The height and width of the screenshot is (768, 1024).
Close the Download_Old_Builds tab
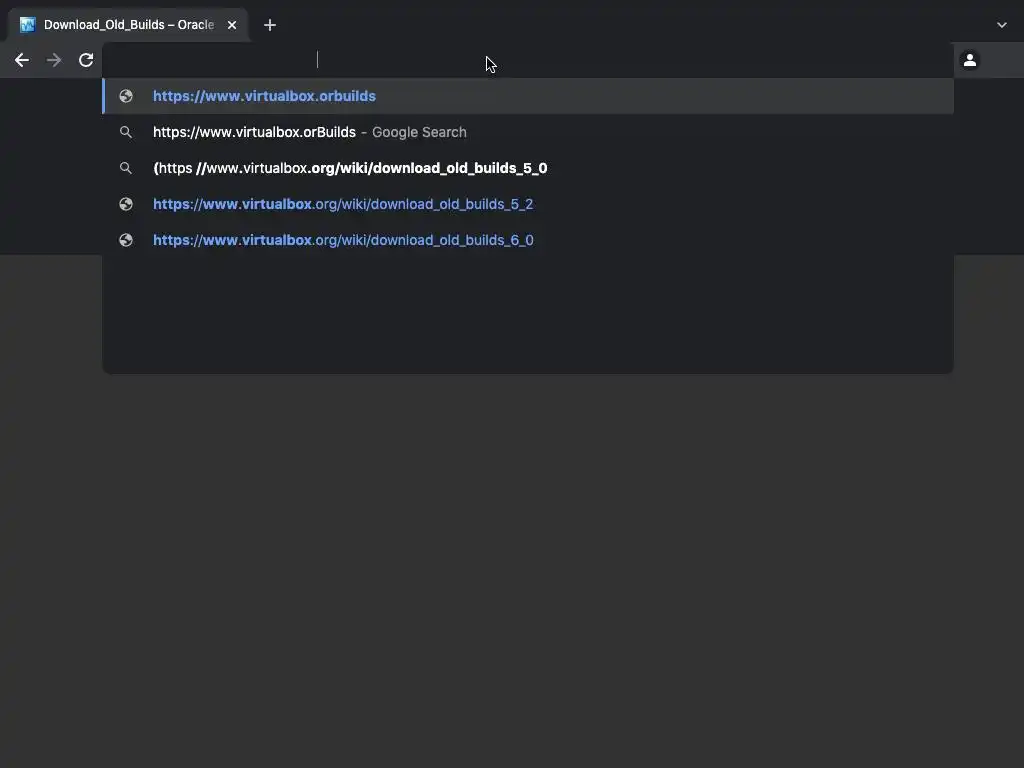pyautogui.click(x=232, y=25)
